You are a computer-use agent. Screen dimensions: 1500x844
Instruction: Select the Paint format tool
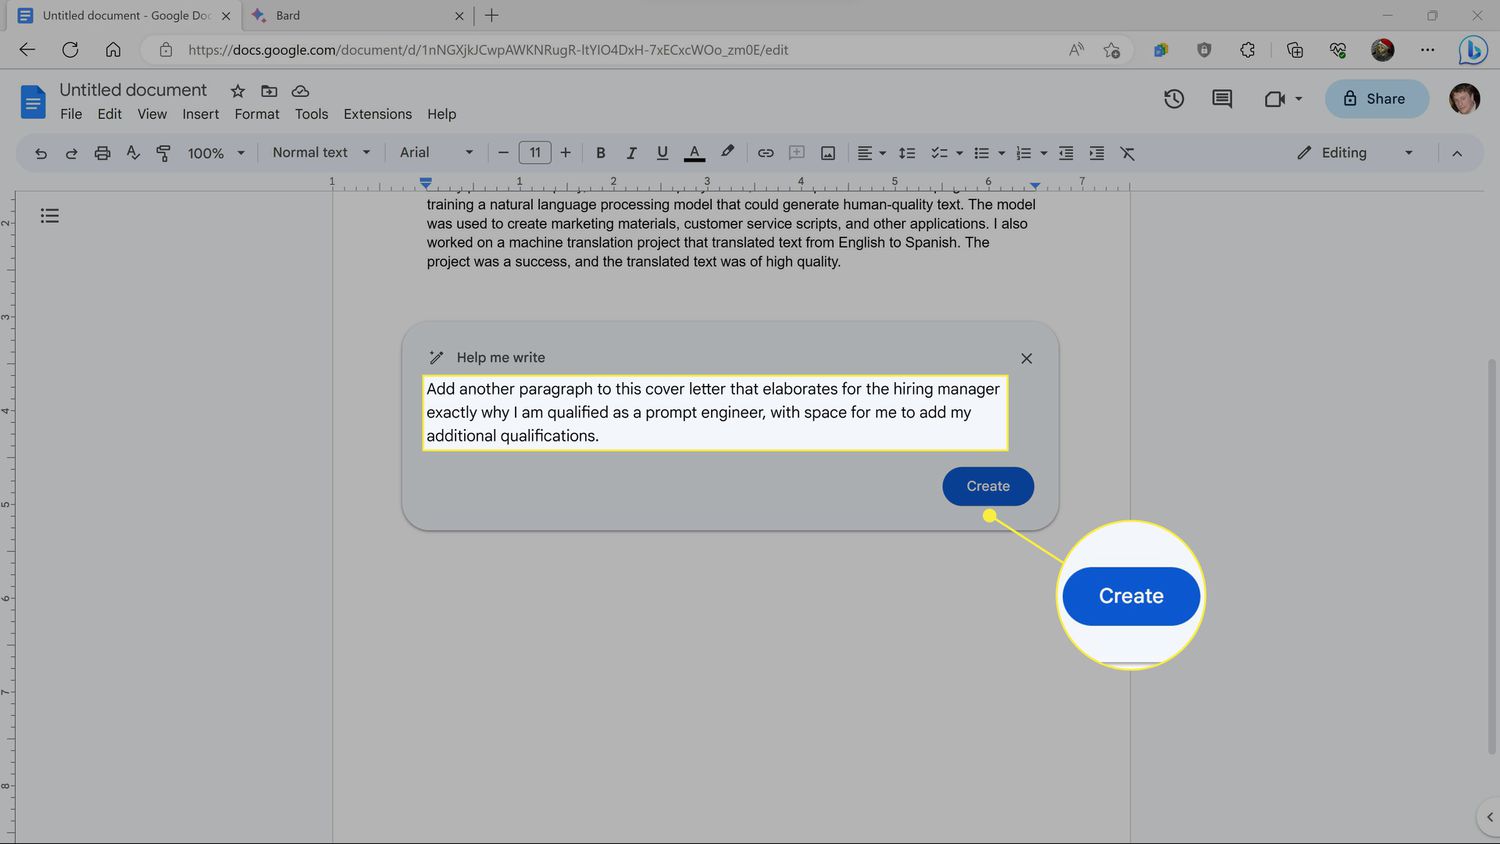[x=163, y=153]
